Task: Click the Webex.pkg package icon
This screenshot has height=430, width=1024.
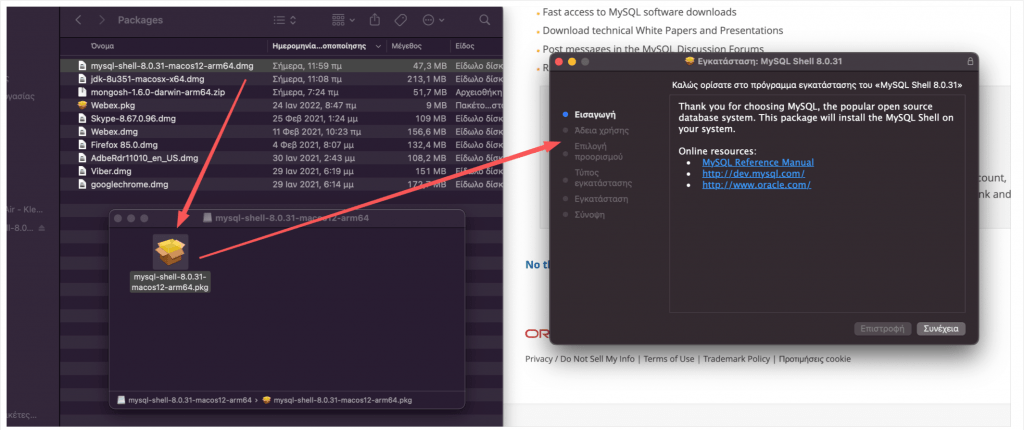Action: coord(82,105)
